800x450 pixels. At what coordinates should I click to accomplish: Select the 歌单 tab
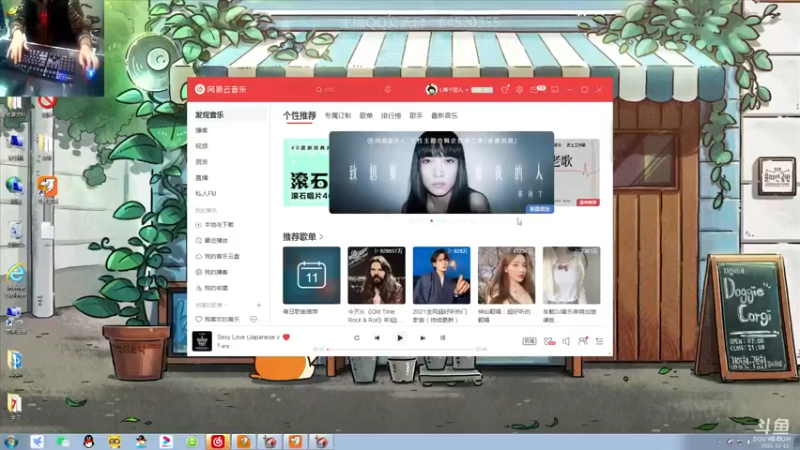[x=366, y=116]
